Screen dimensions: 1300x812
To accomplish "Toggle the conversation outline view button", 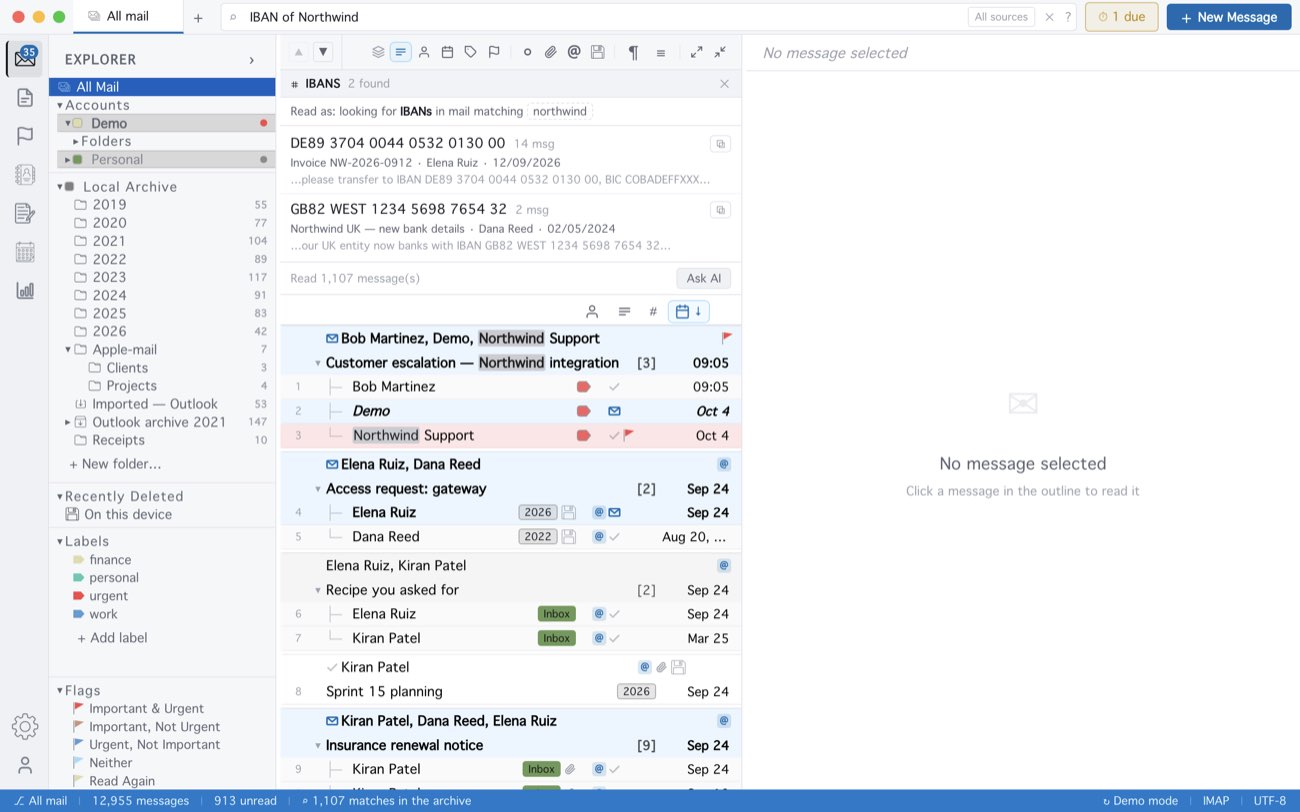I will coord(400,52).
